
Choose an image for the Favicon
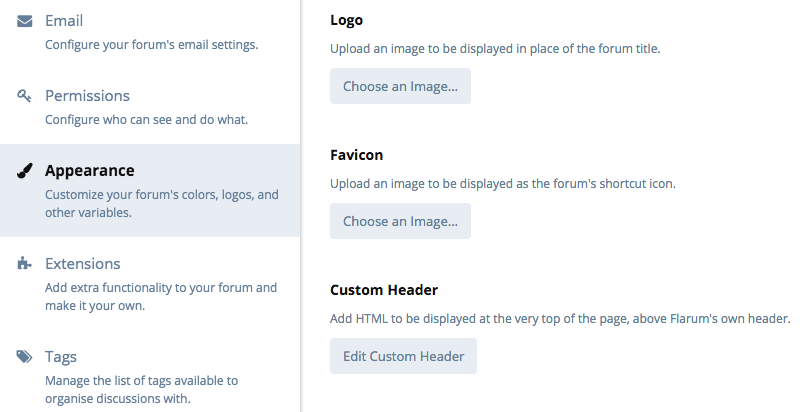tap(400, 221)
